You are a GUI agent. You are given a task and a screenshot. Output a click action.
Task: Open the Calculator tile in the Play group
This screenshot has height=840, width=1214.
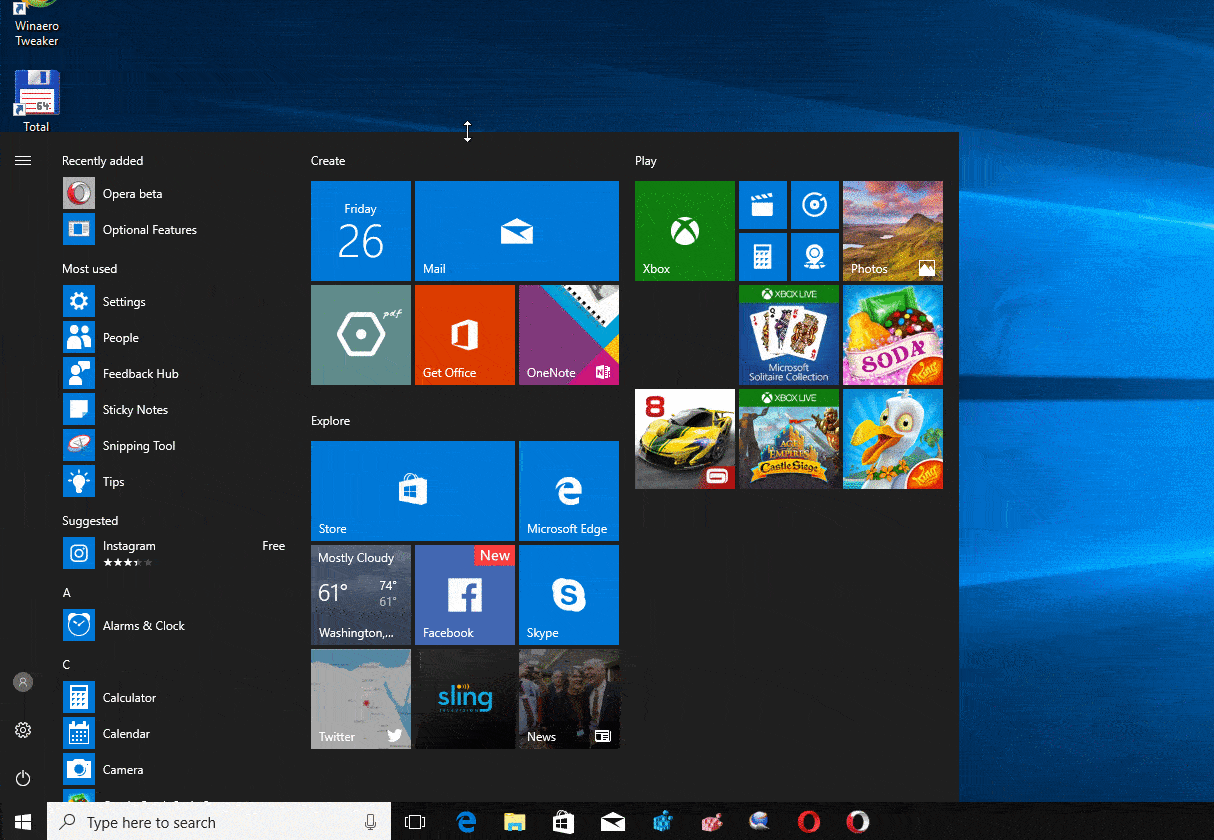763,256
